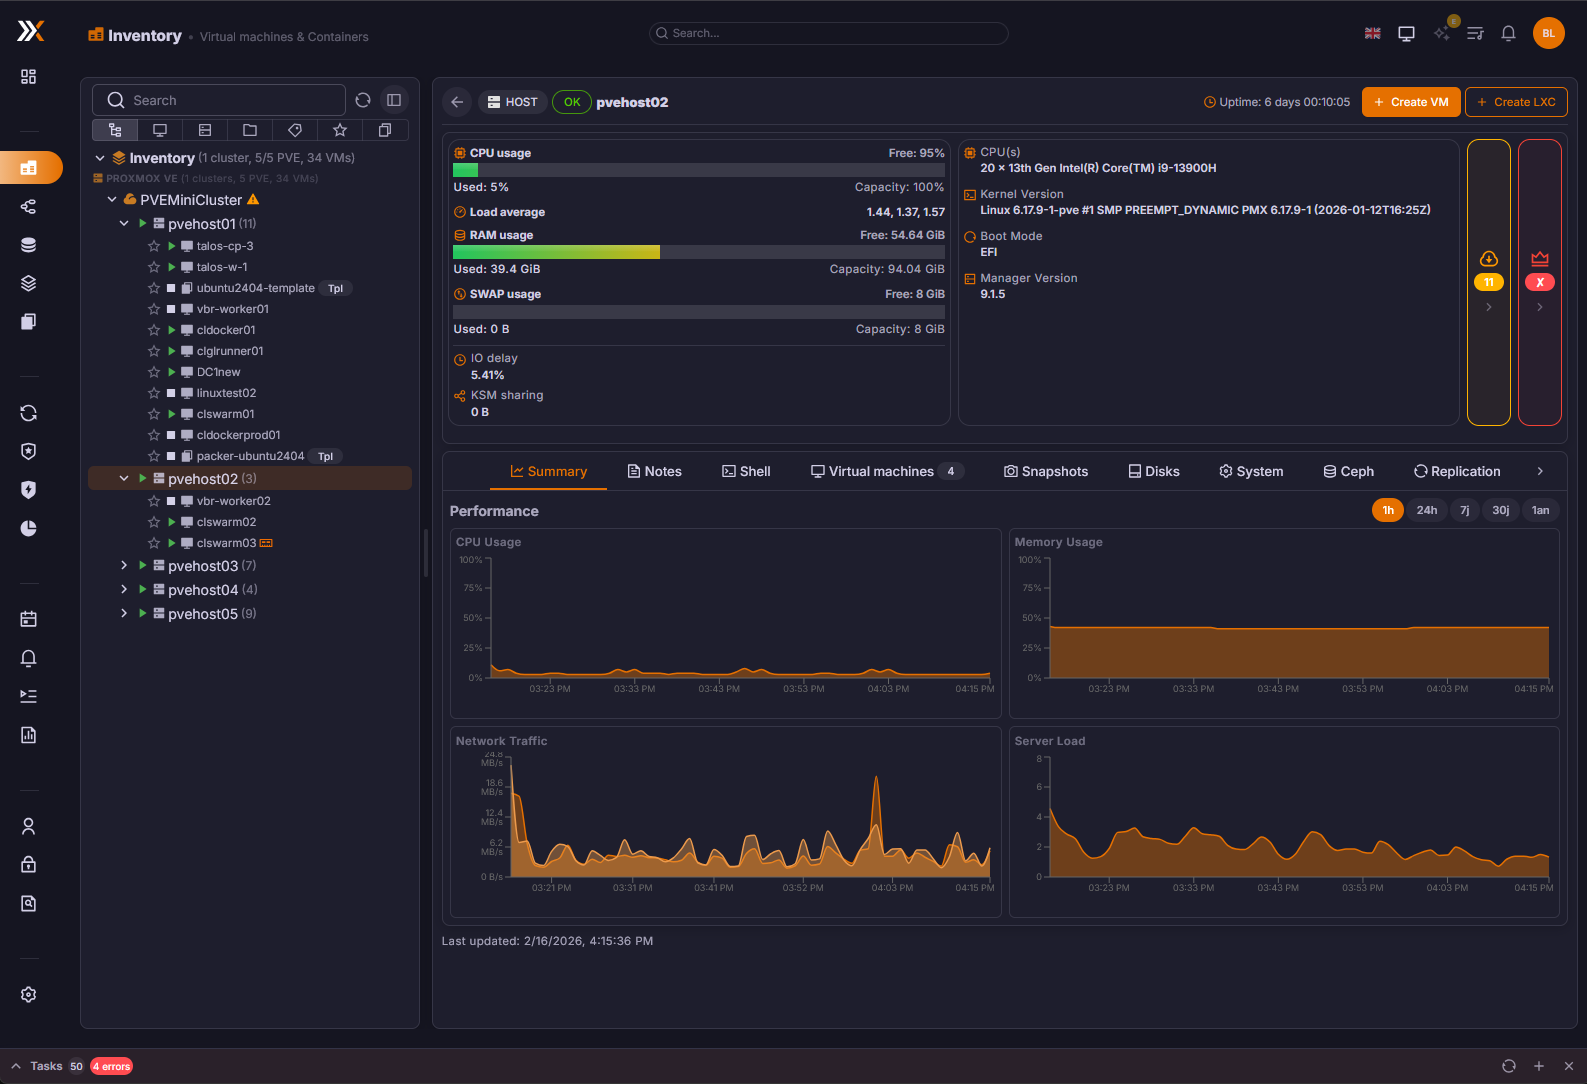Open the backup shield-star sidebar icon
This screenshot has height=1084, width=1587.
tap(28, 451)
